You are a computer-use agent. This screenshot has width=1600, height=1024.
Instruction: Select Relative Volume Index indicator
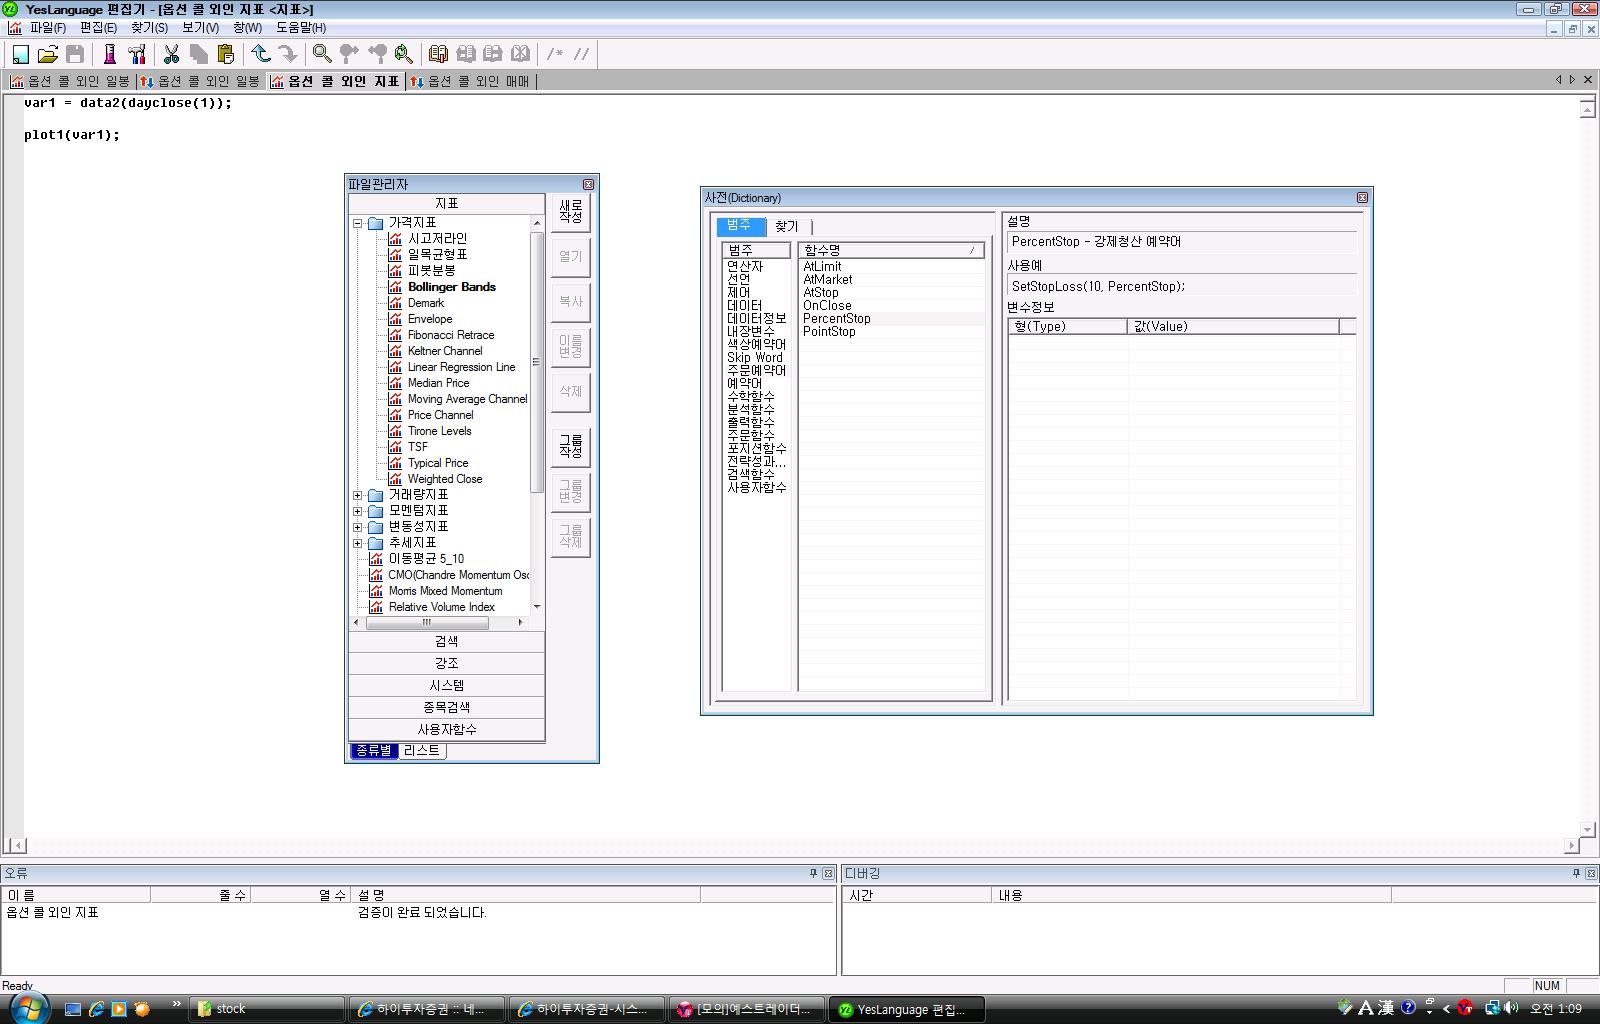(x=441, y=607)
